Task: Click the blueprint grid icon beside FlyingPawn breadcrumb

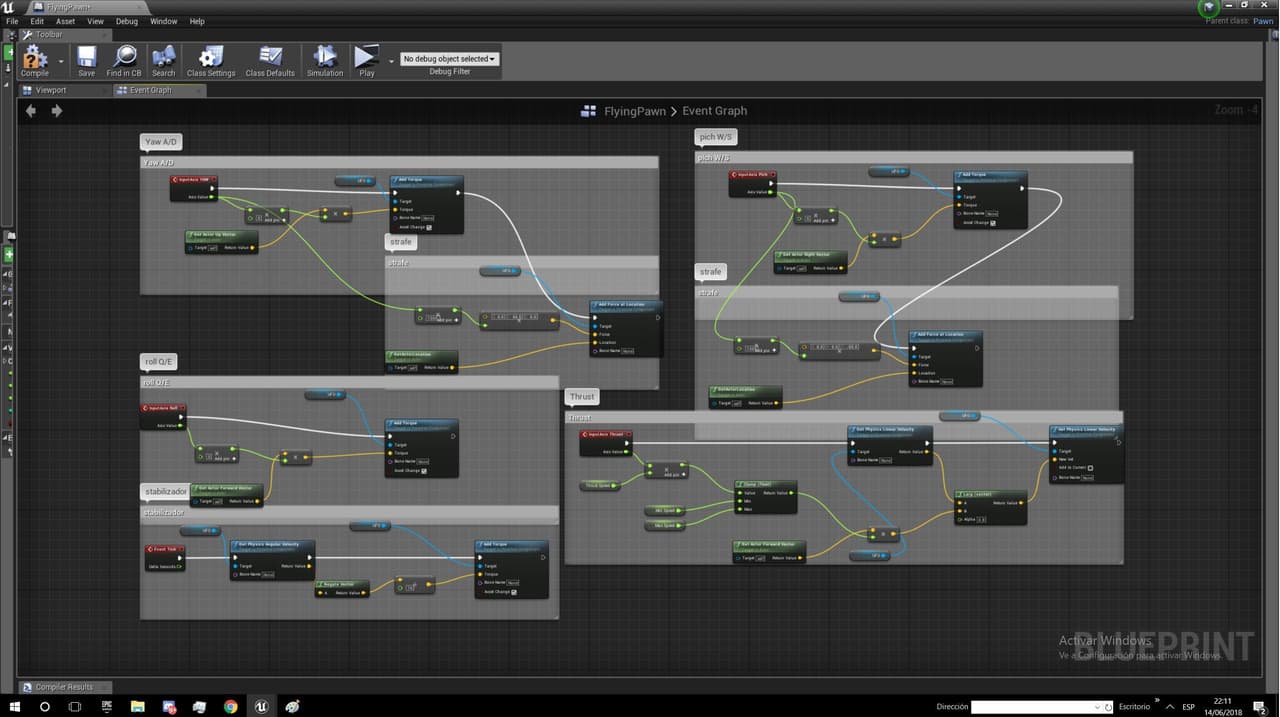Action: coord(588,111)
